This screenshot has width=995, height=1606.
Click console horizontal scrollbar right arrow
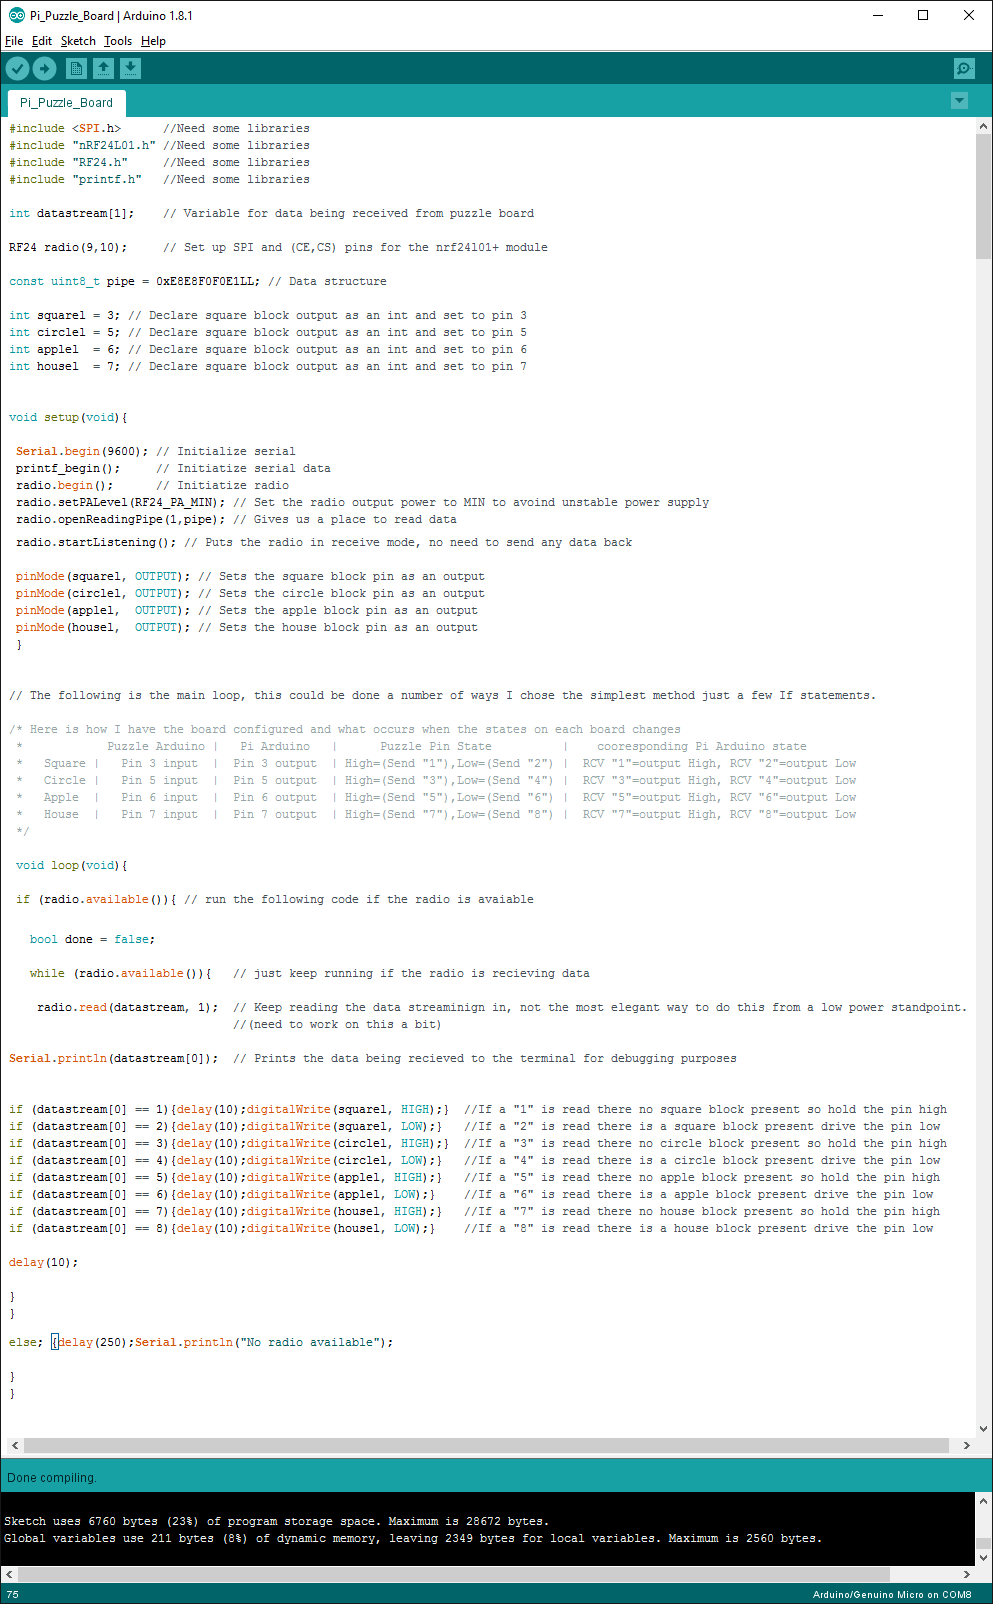pos(966,1574)
